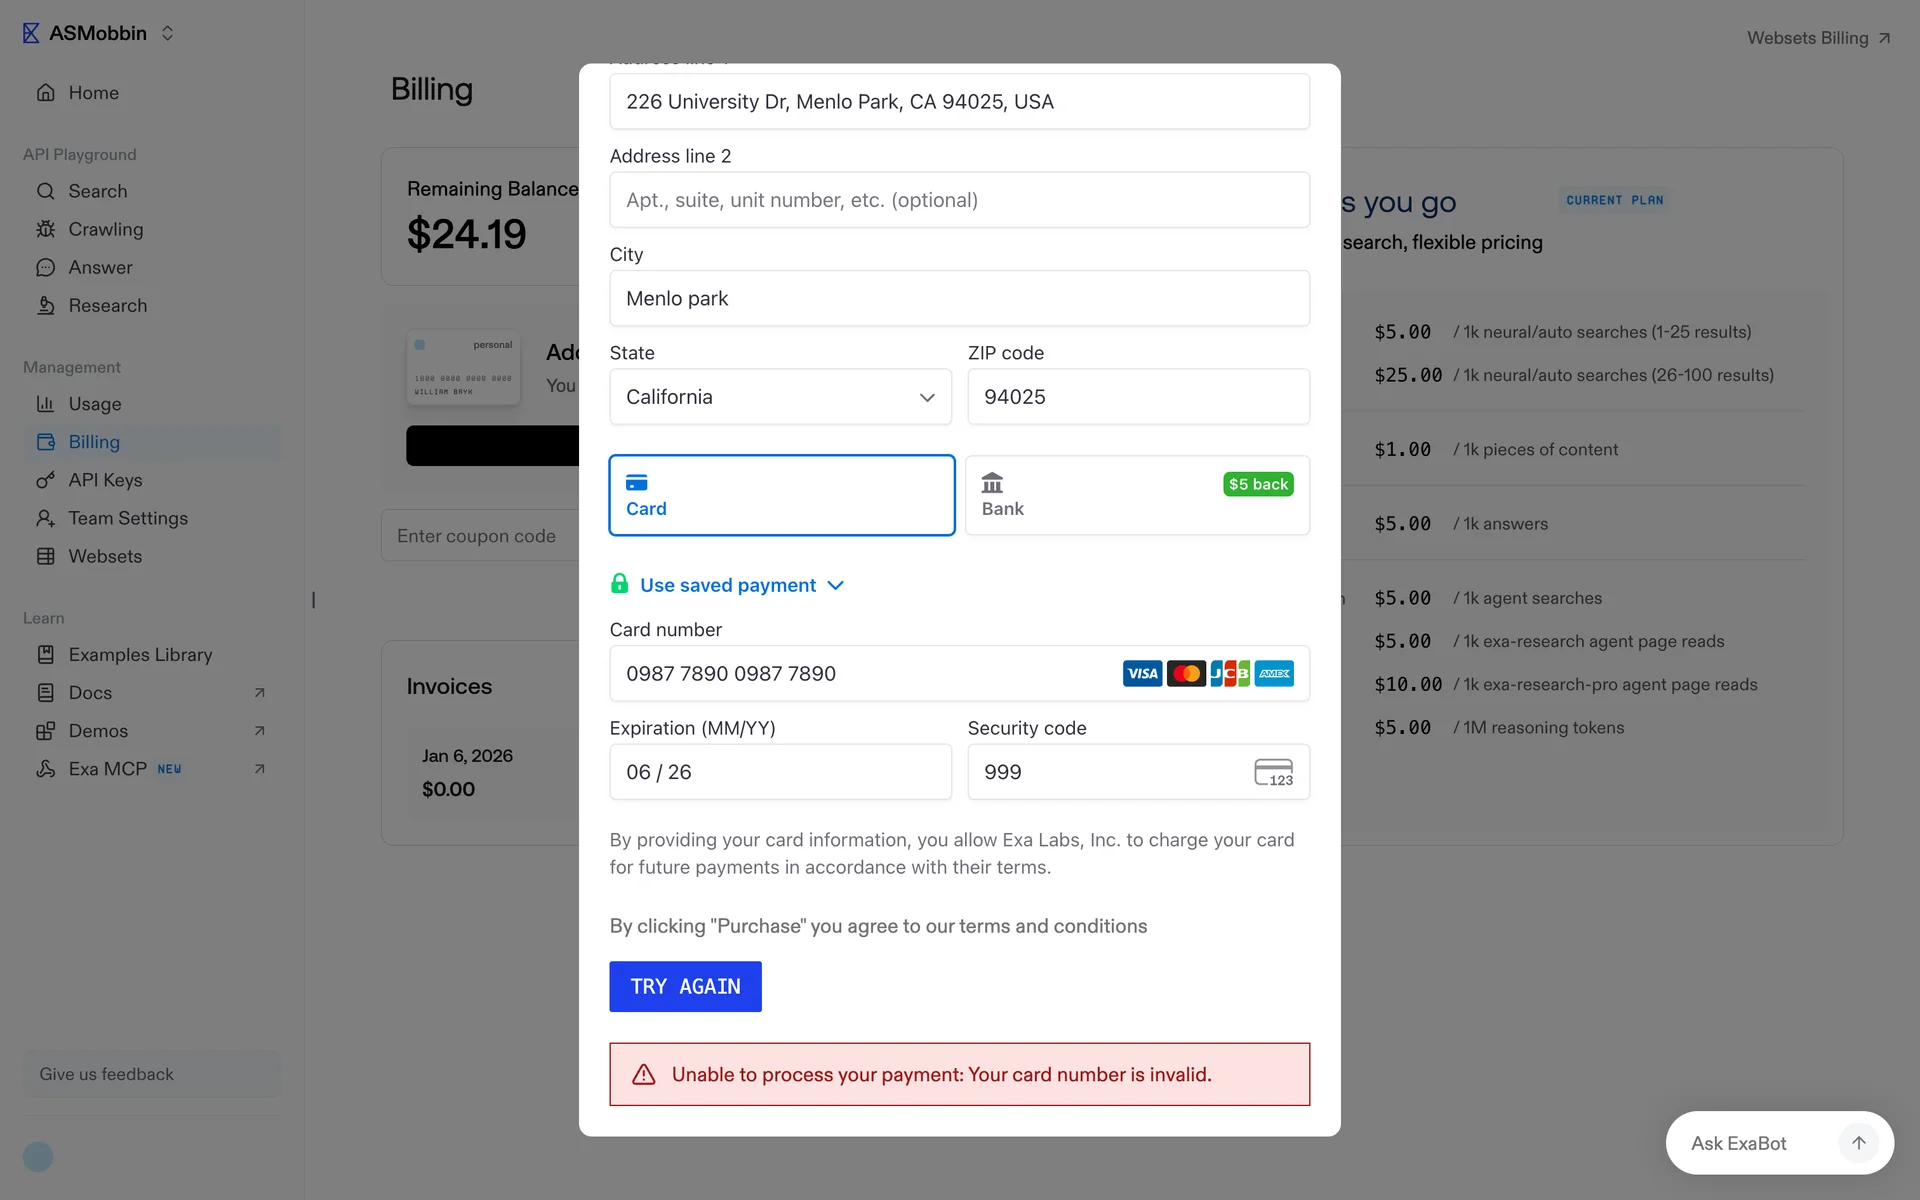Click the ExaBot send arrow icon

pos(1858,1143)
